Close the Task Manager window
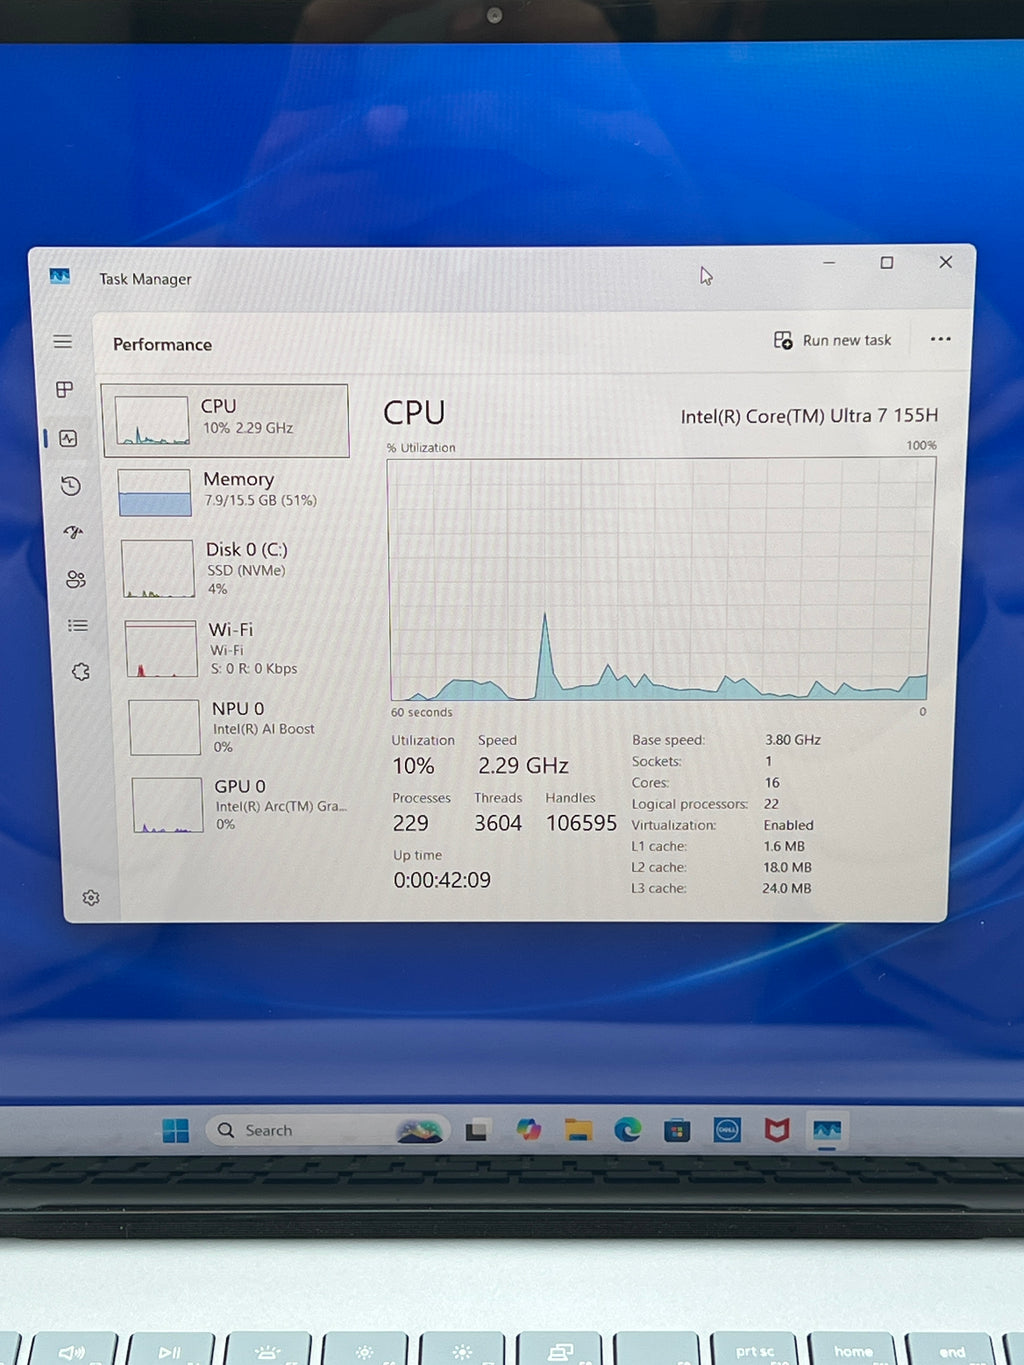This screenshot has width=1024, height=1365. 945,262
